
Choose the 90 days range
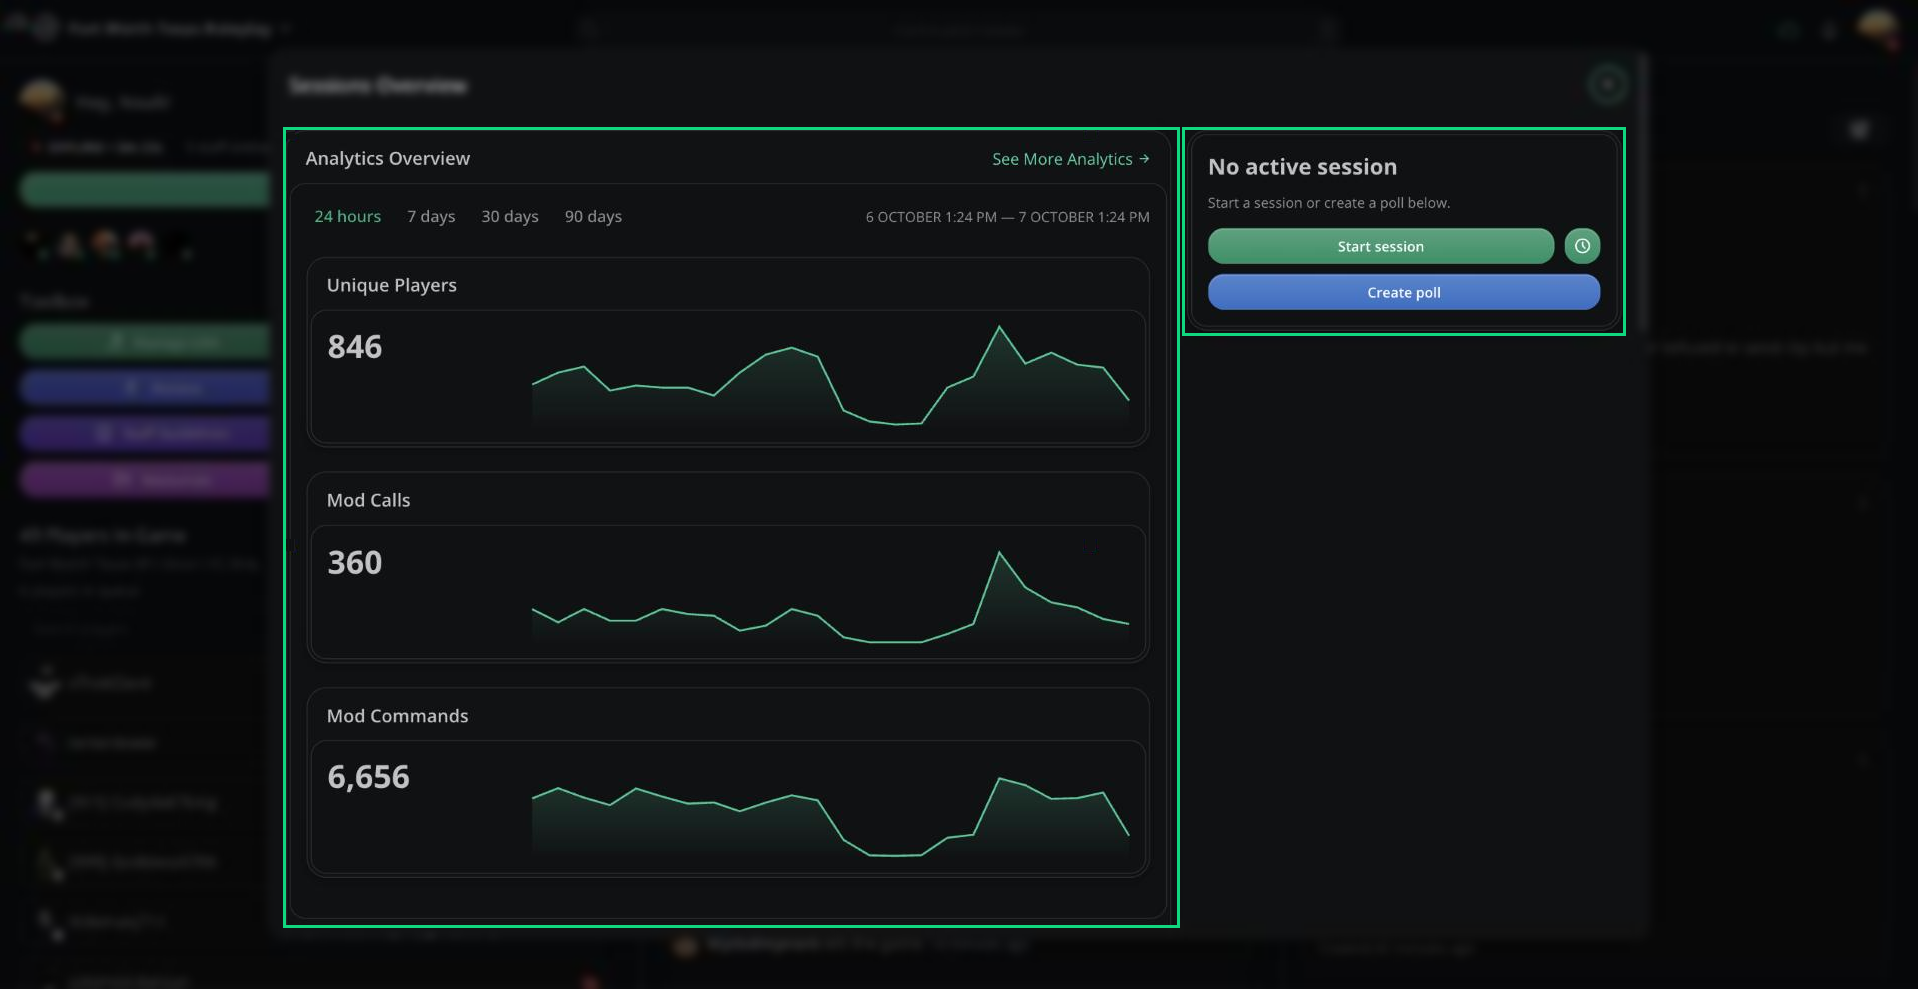click(593, 216)
